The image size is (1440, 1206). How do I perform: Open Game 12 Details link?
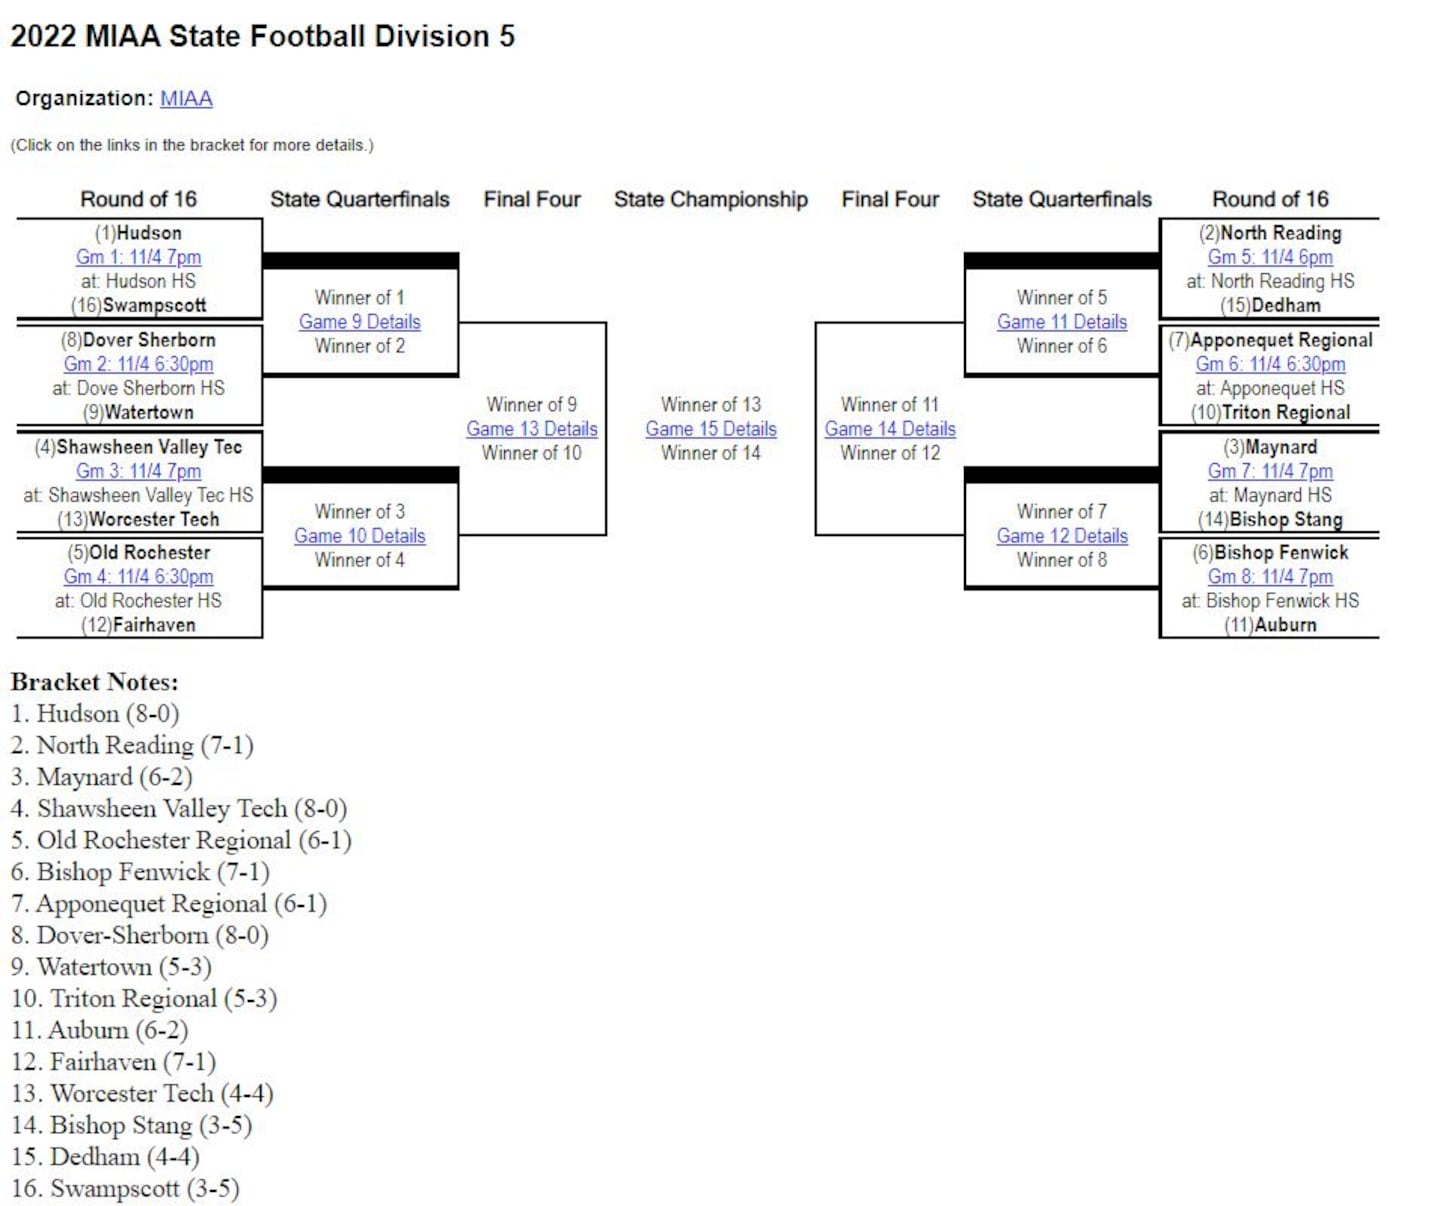pos(1062,536)
